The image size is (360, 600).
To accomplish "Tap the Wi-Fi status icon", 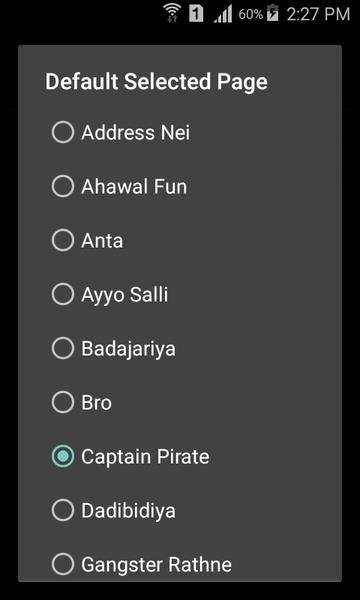I will point(172,13).
